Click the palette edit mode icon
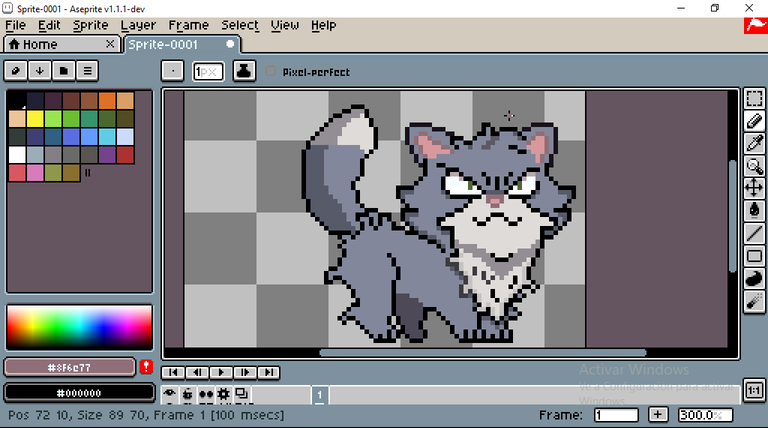 click(16, 71)
